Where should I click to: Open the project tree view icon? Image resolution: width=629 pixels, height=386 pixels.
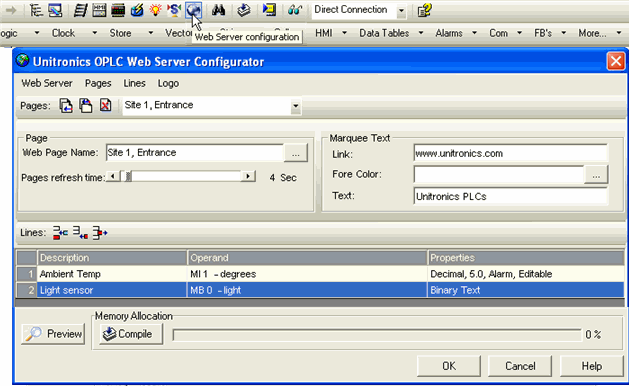tap(36, 10)
